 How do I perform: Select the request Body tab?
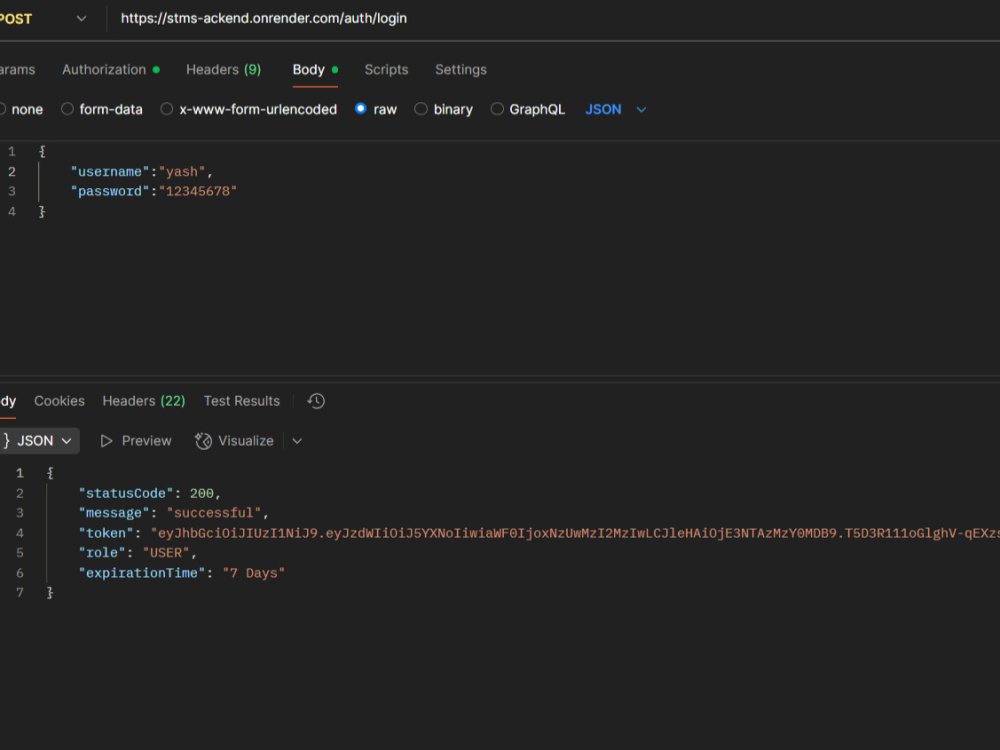pos(315,70)
